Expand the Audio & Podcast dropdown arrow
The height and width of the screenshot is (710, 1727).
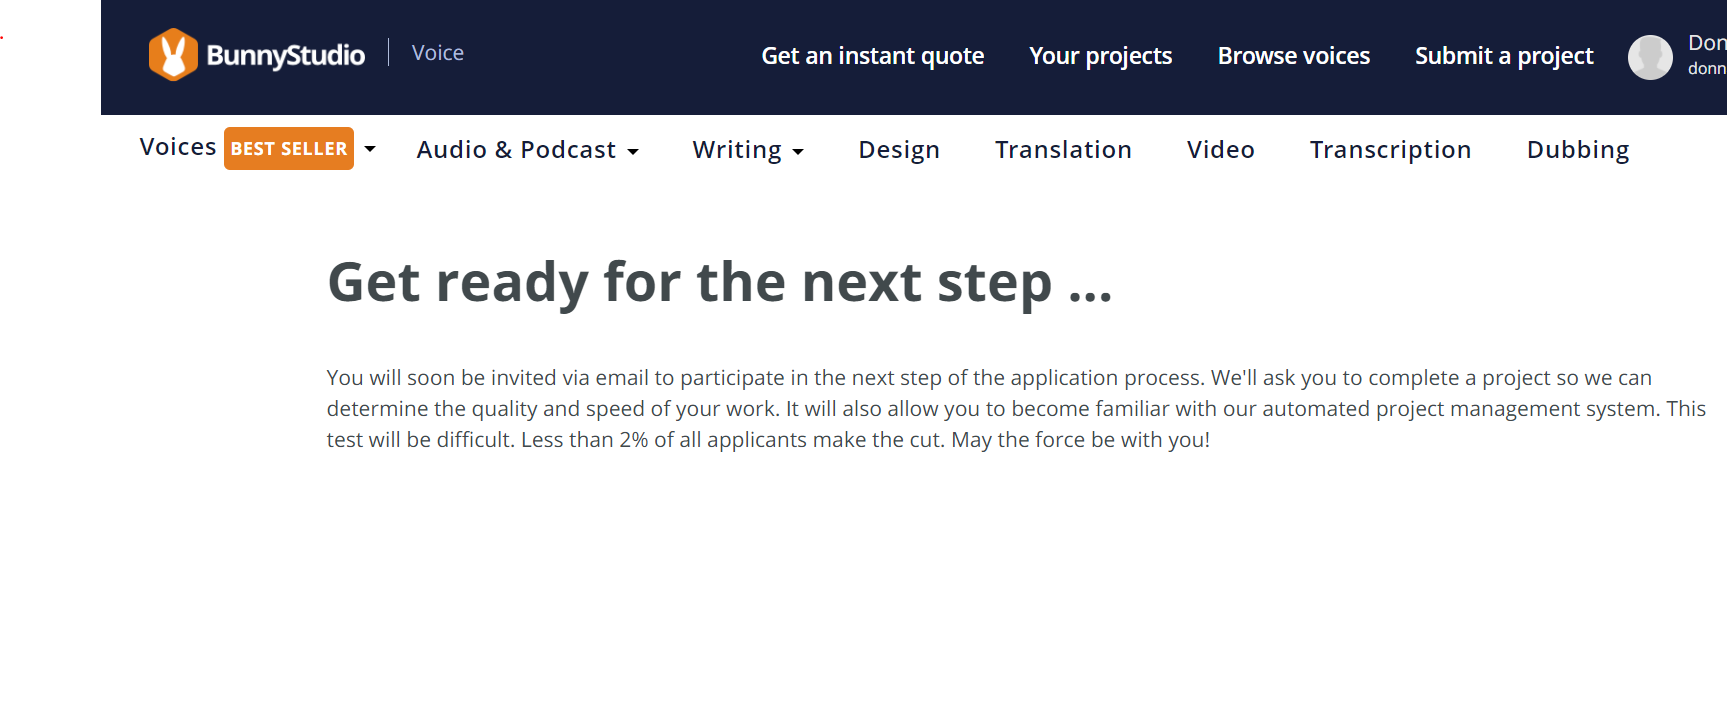coord(633,152)
